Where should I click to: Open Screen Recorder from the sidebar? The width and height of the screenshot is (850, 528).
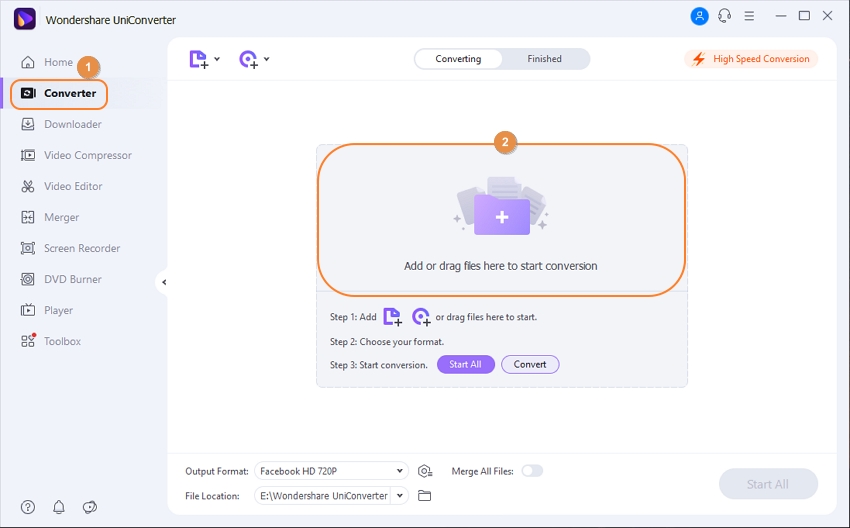[81, 248]
